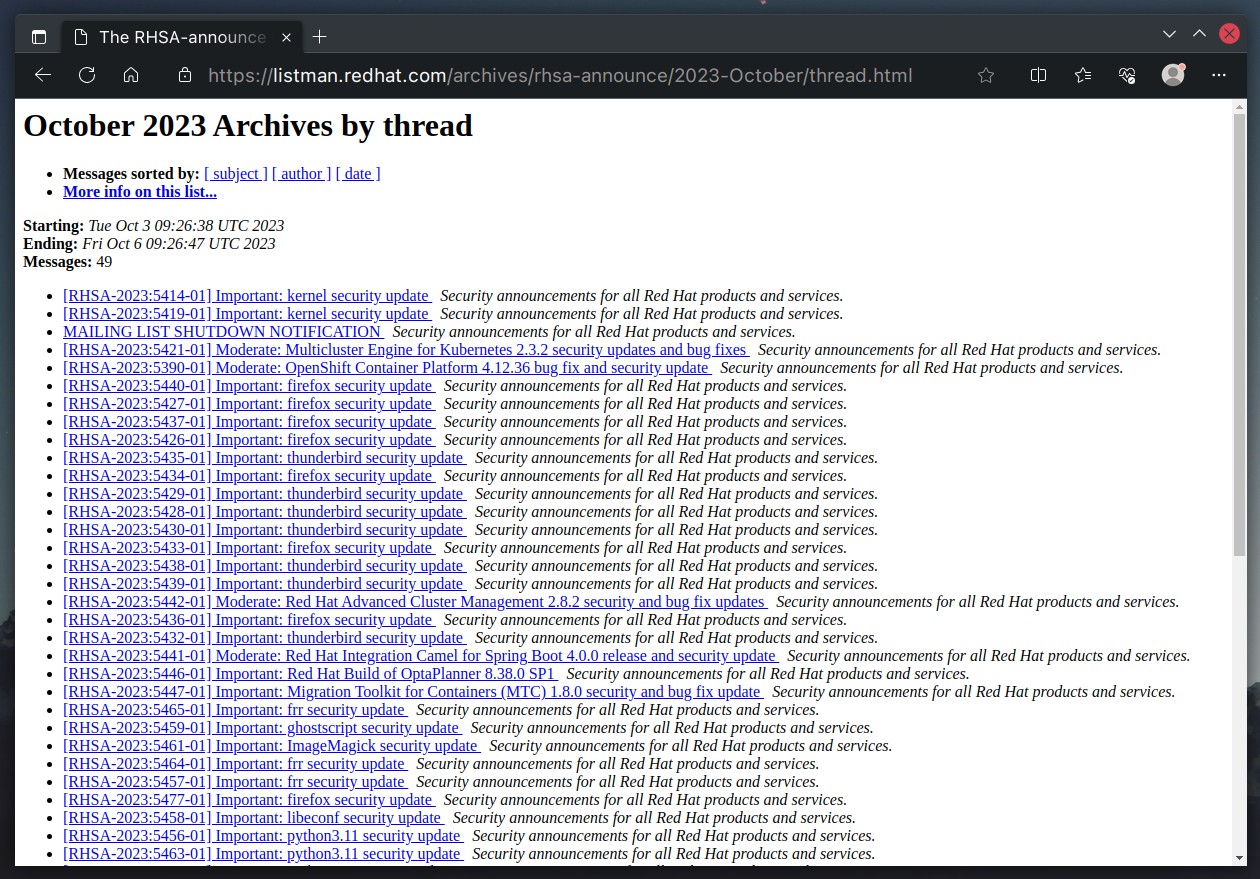Open Settings and more menu
This screenshot has width=1260, height=879.
coord(1218,75)
